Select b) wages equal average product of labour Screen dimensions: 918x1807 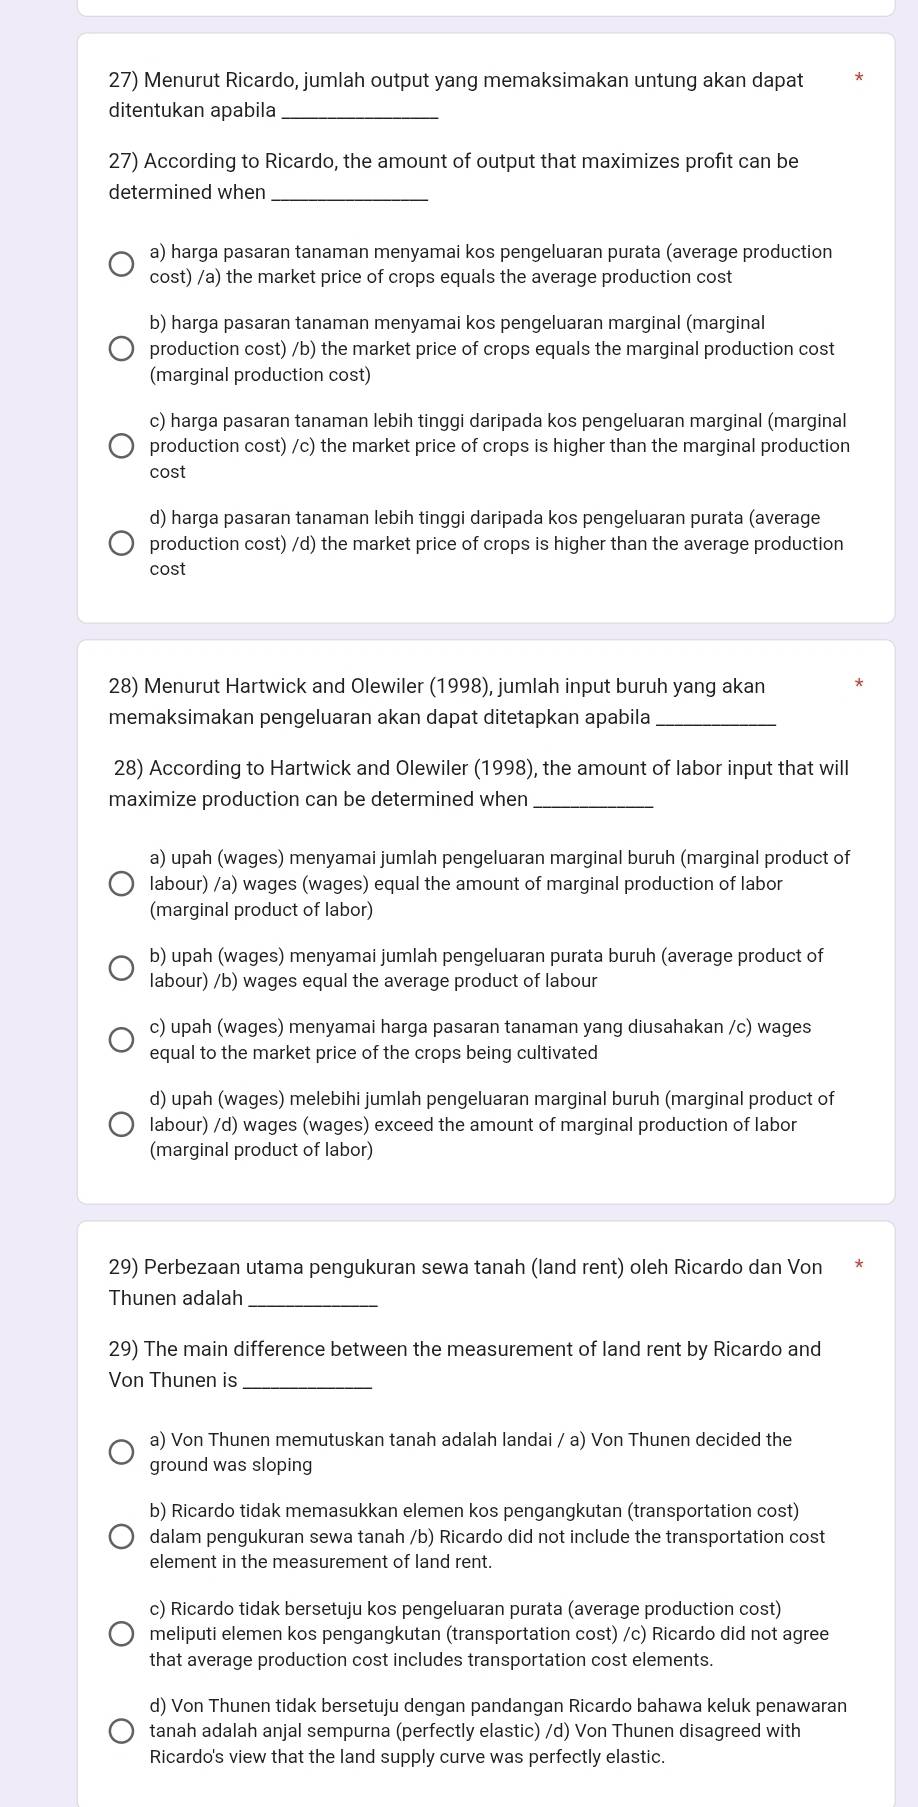point(121,968)
